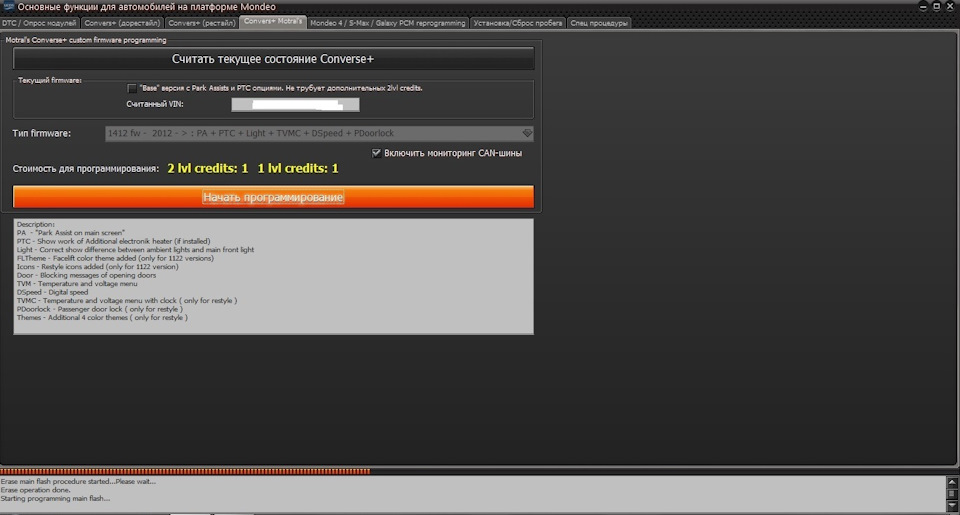Image resolution: width=960 pixels, height=515 pixels.
Task: Click "Erase operation done." log line
Action: point(36,490)
